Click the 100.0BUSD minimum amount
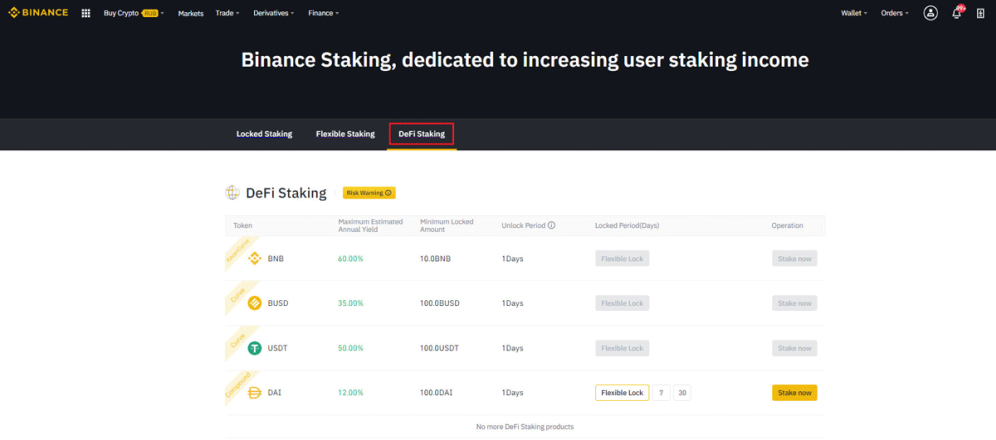 tap(440, 303)
